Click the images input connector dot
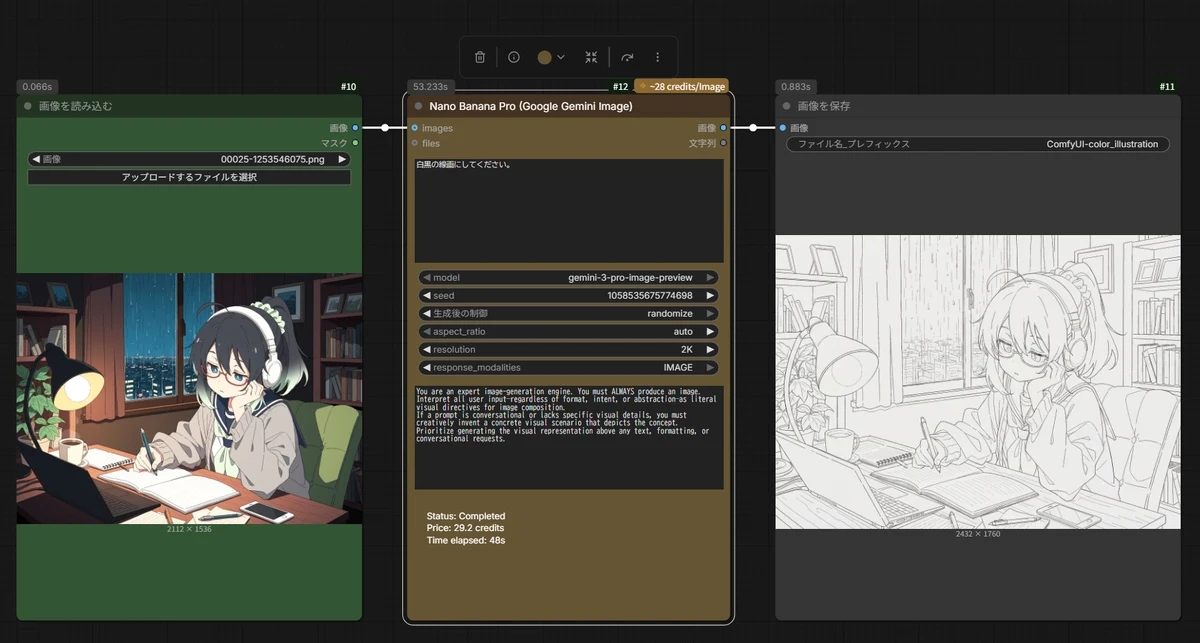Image resolution: width=1200 pixels, height=643 pixels. click(415, 128)
